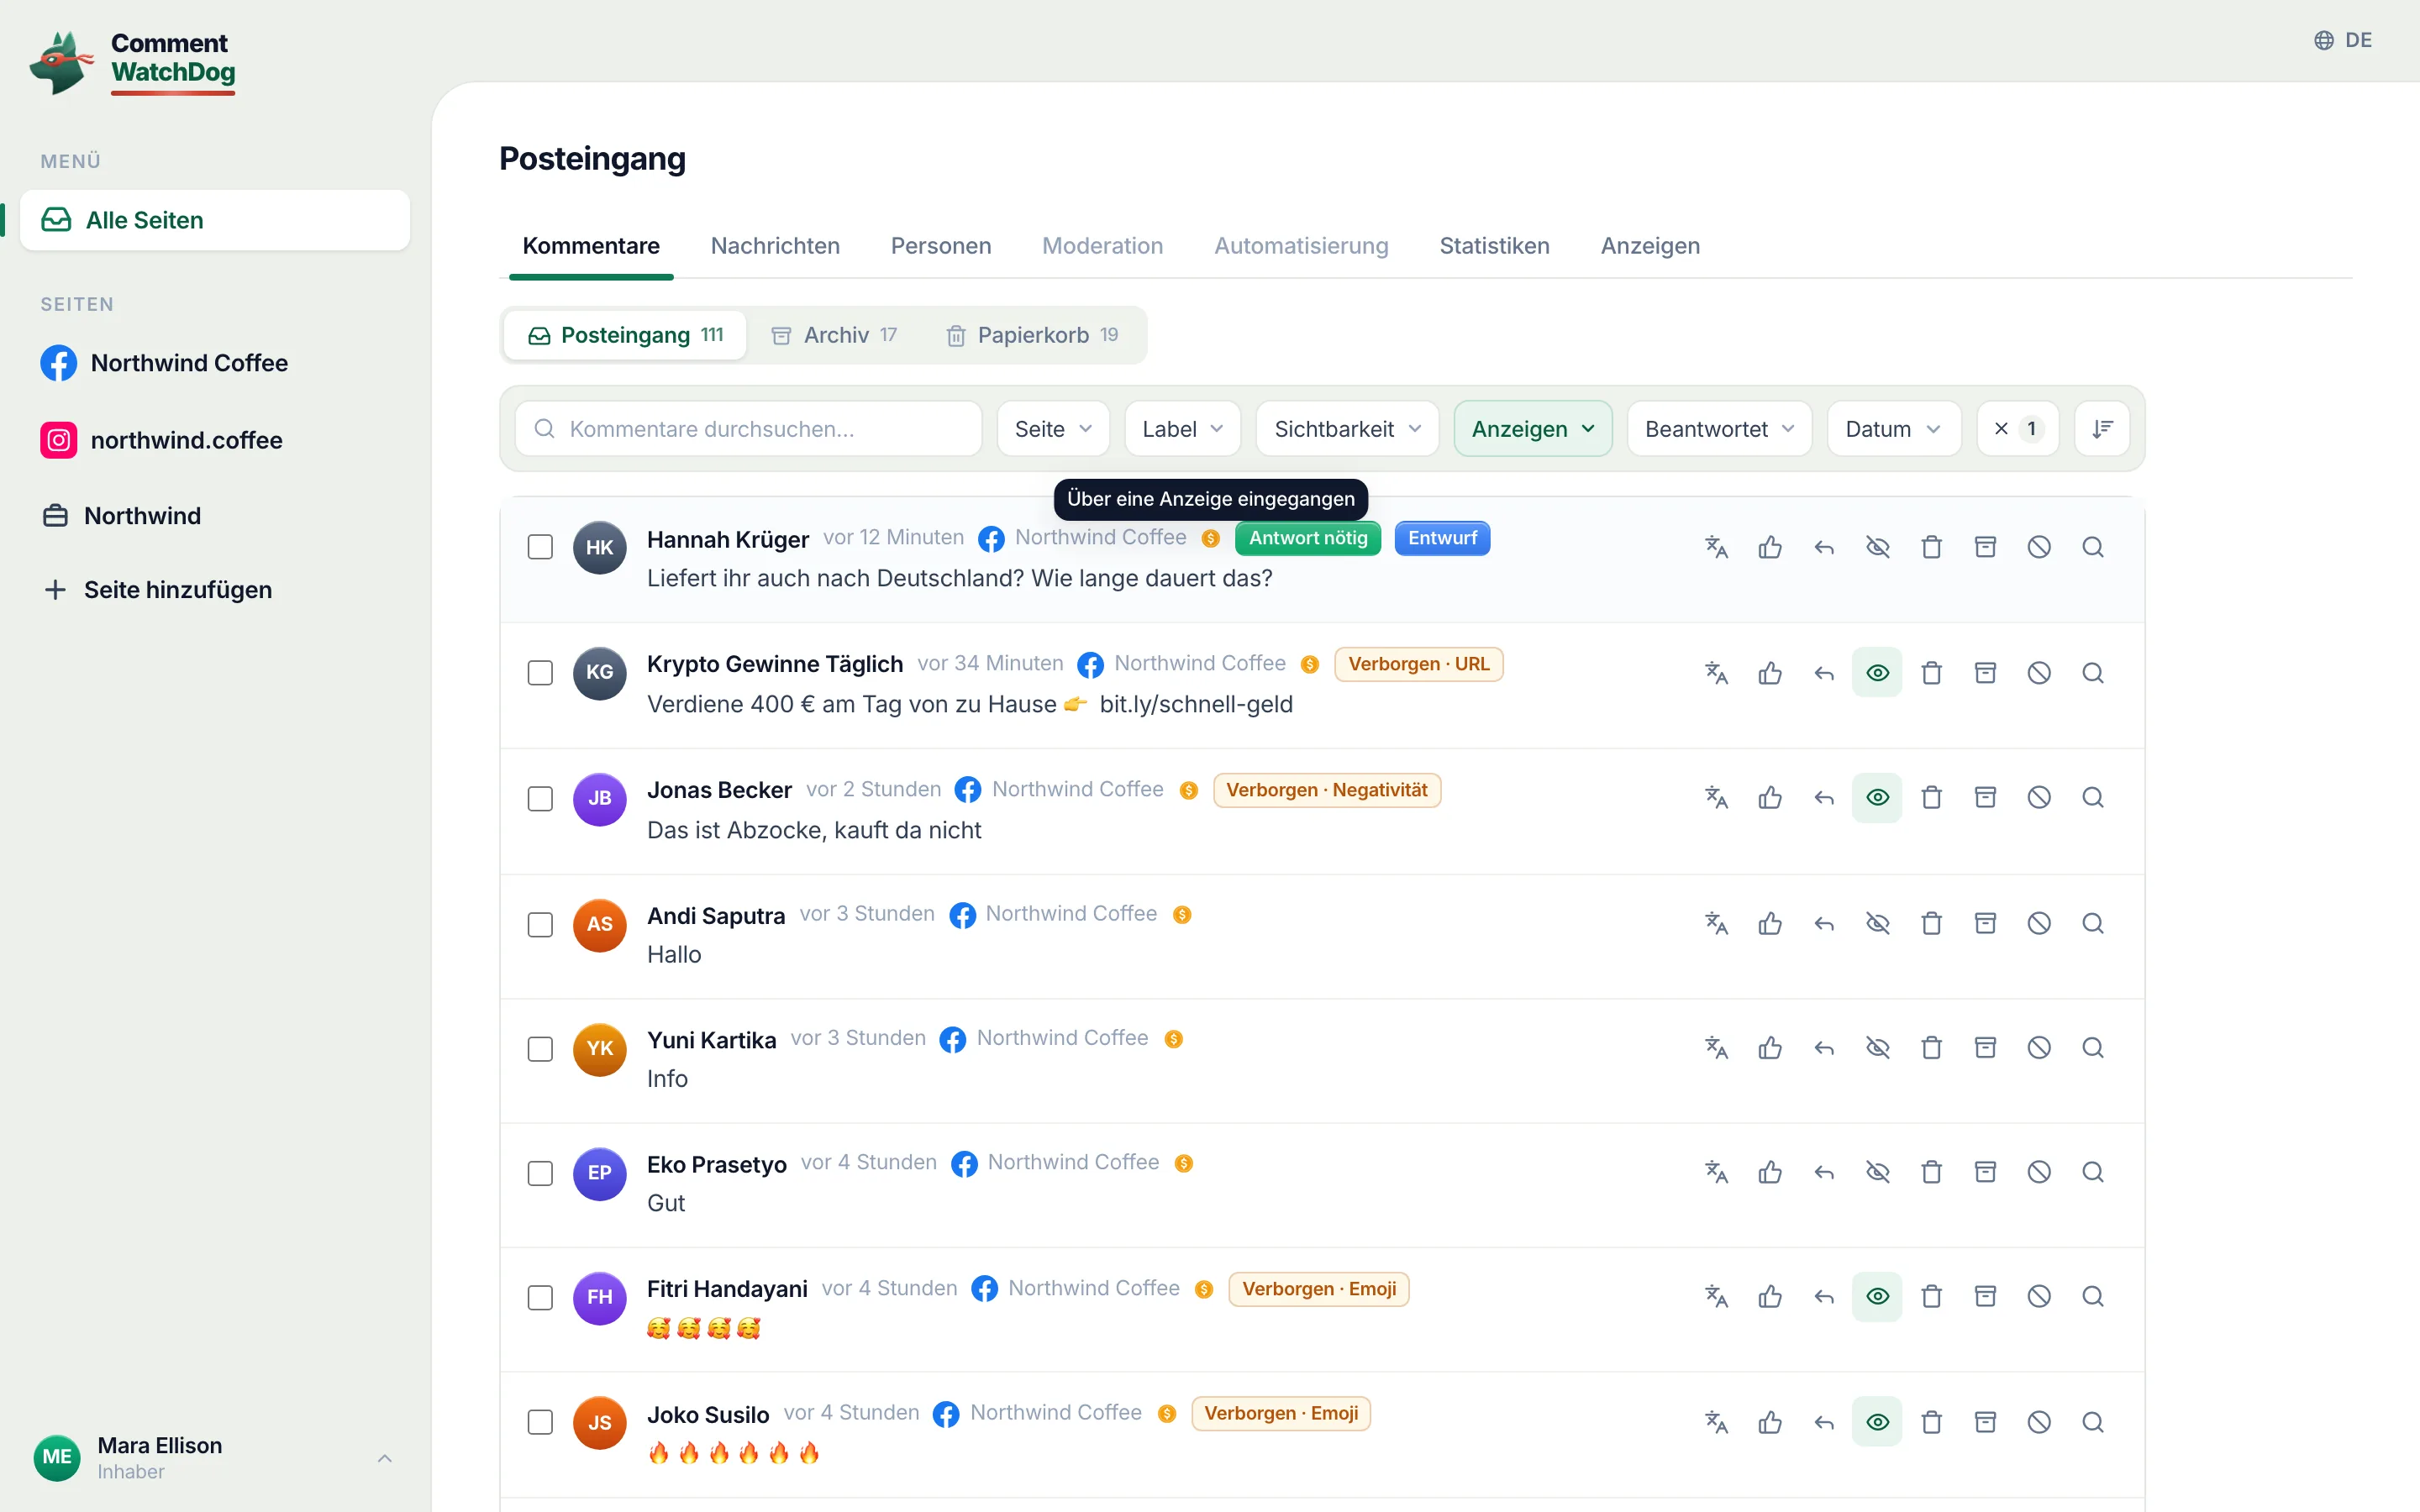Open the magnifier details for Fitri Handayani's comment
Screen dimensions: 2420x1512
(2093, 1297)
